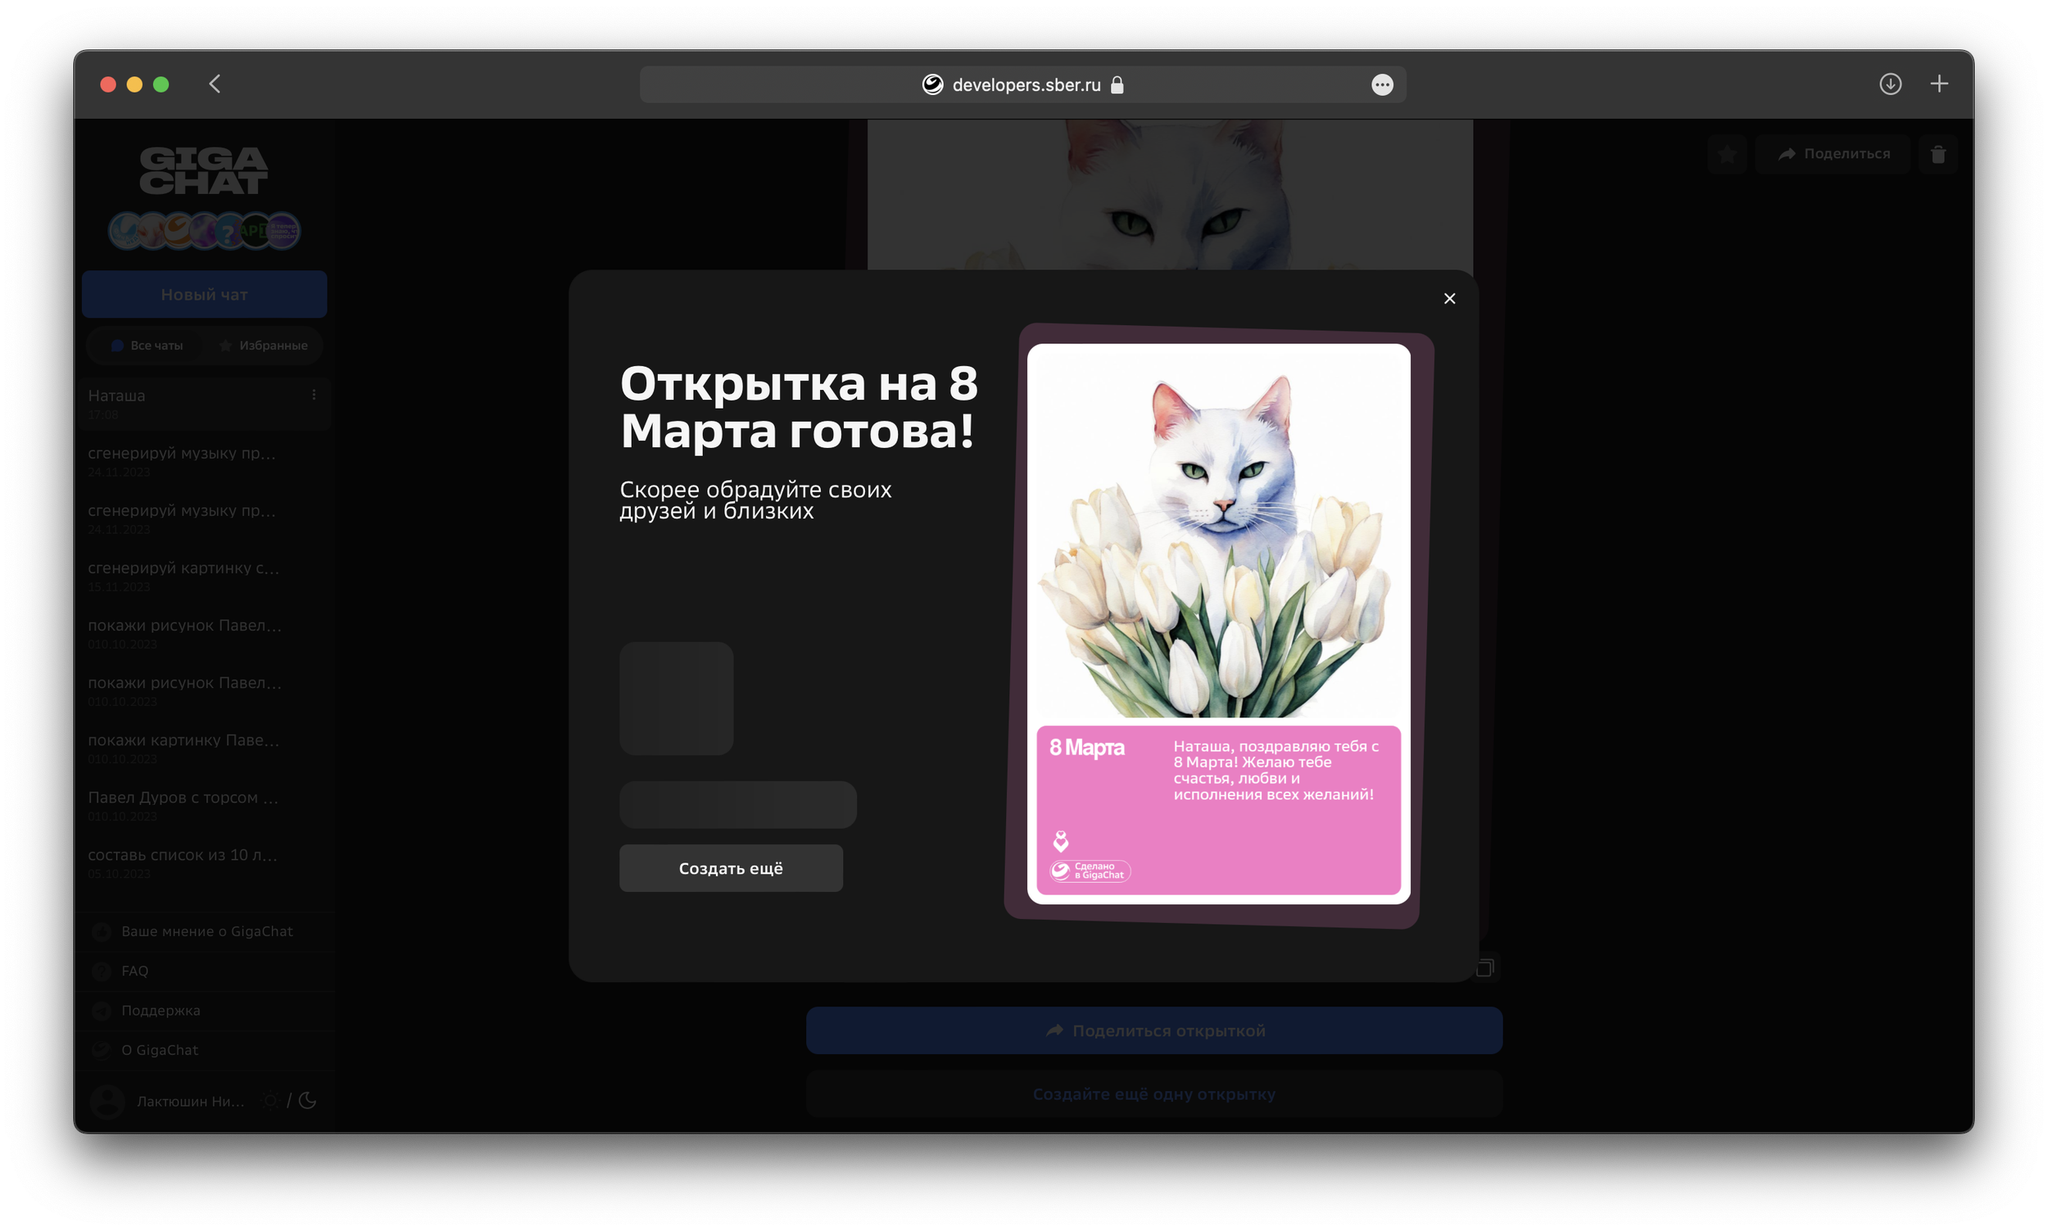Go back with the Safari back arrow
Viewport: 2048px width, 1231px height.
[215, 84]
